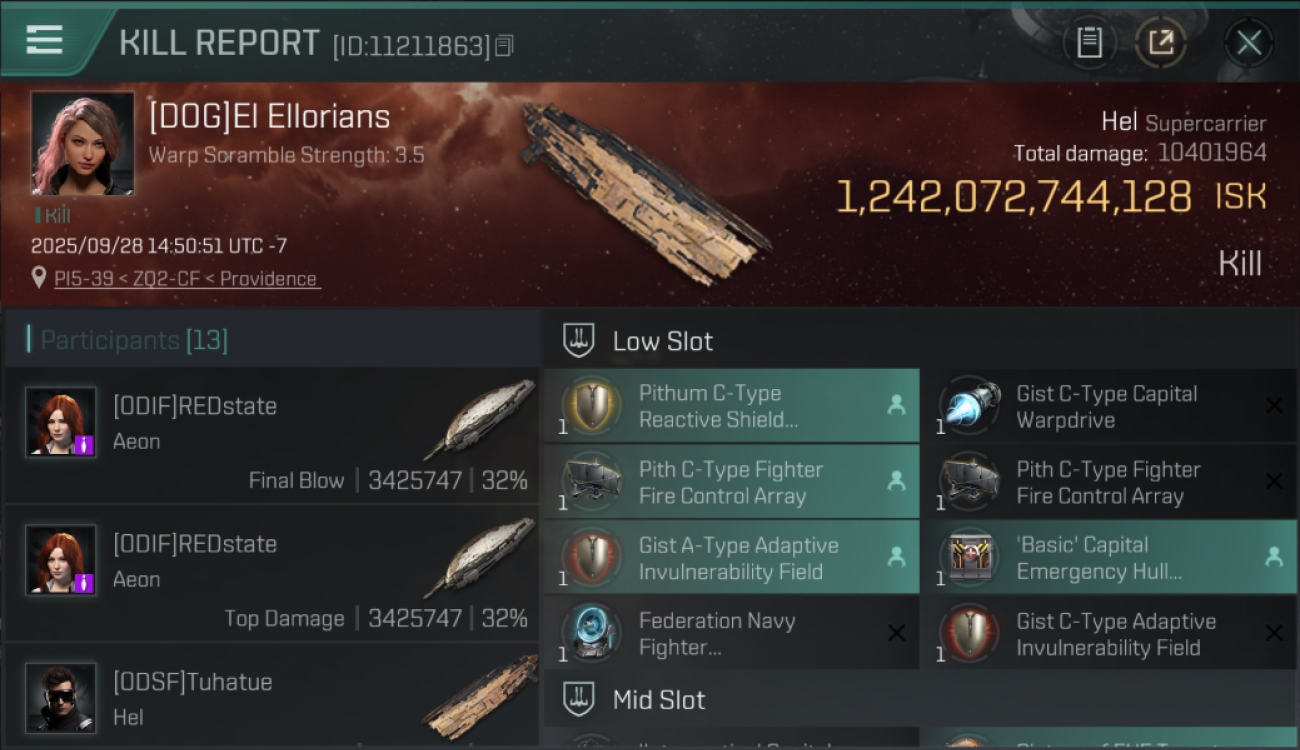Click the Hel ship image

tap(643, 192)
